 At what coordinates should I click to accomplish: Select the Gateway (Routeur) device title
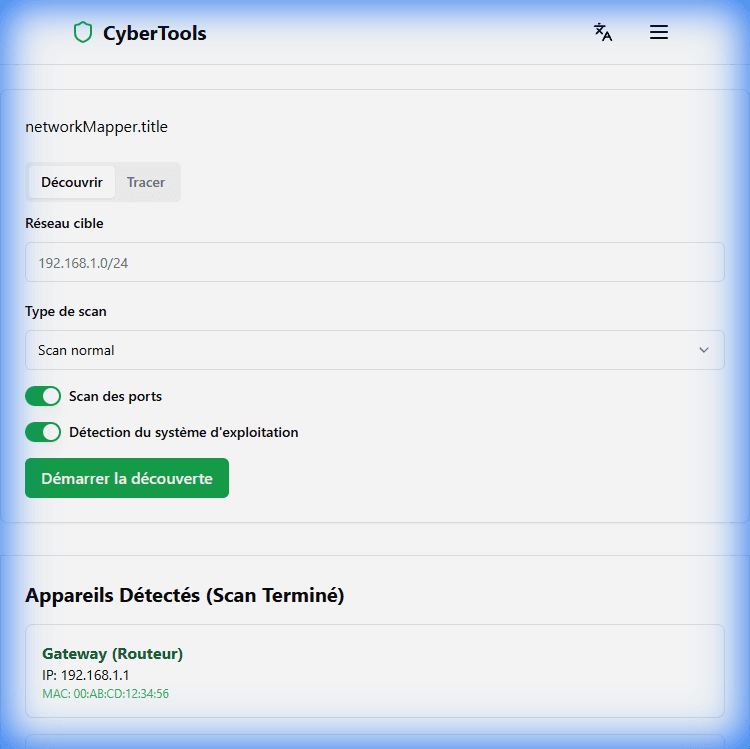coord(112,653)
